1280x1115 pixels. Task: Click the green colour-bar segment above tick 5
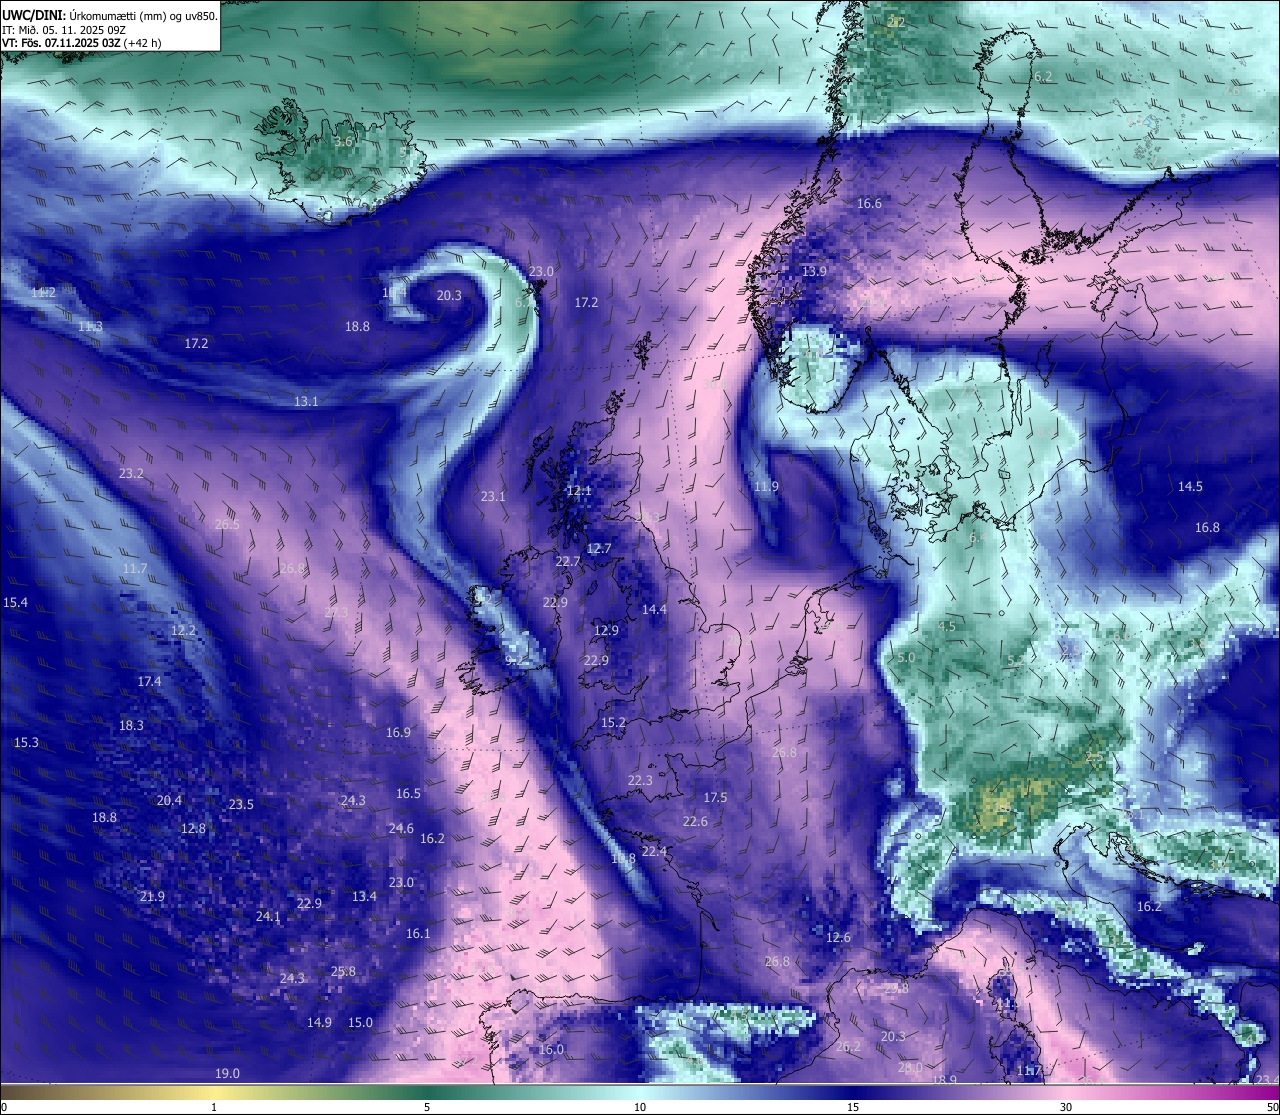click(x=427, y=1092)
